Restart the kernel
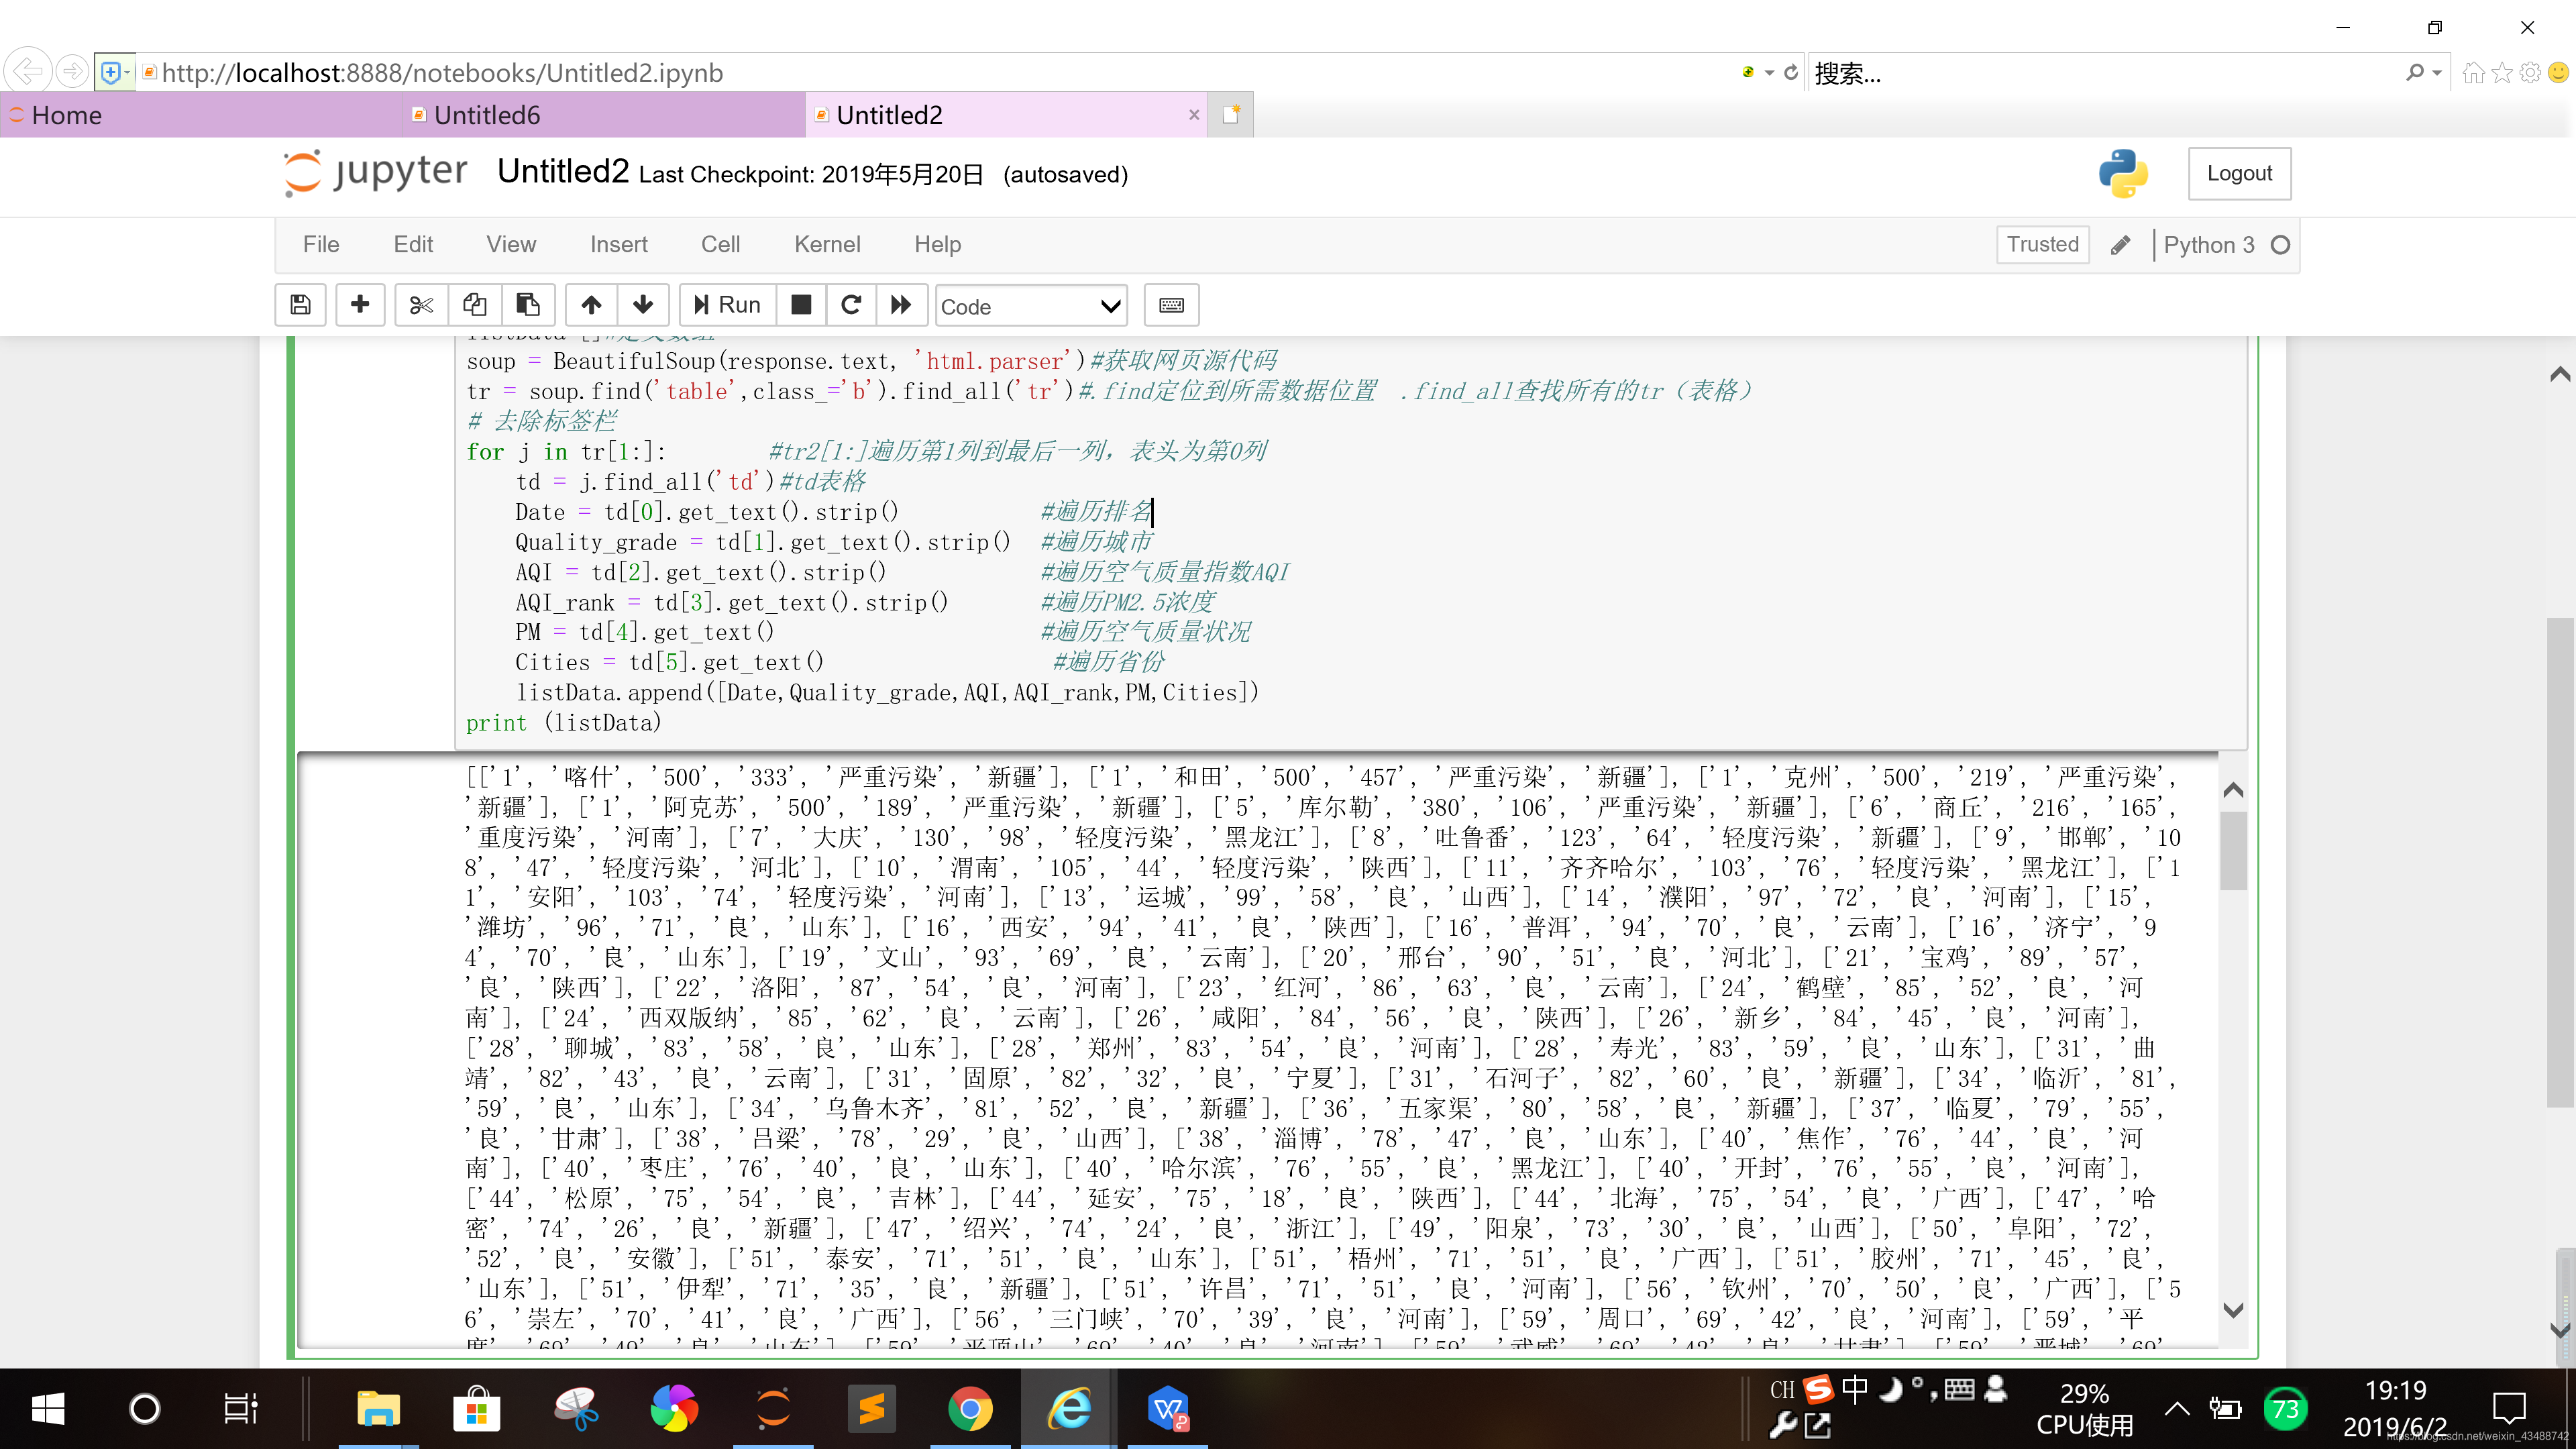This screenshot has height=1449, width=2576. pos(851,305)
